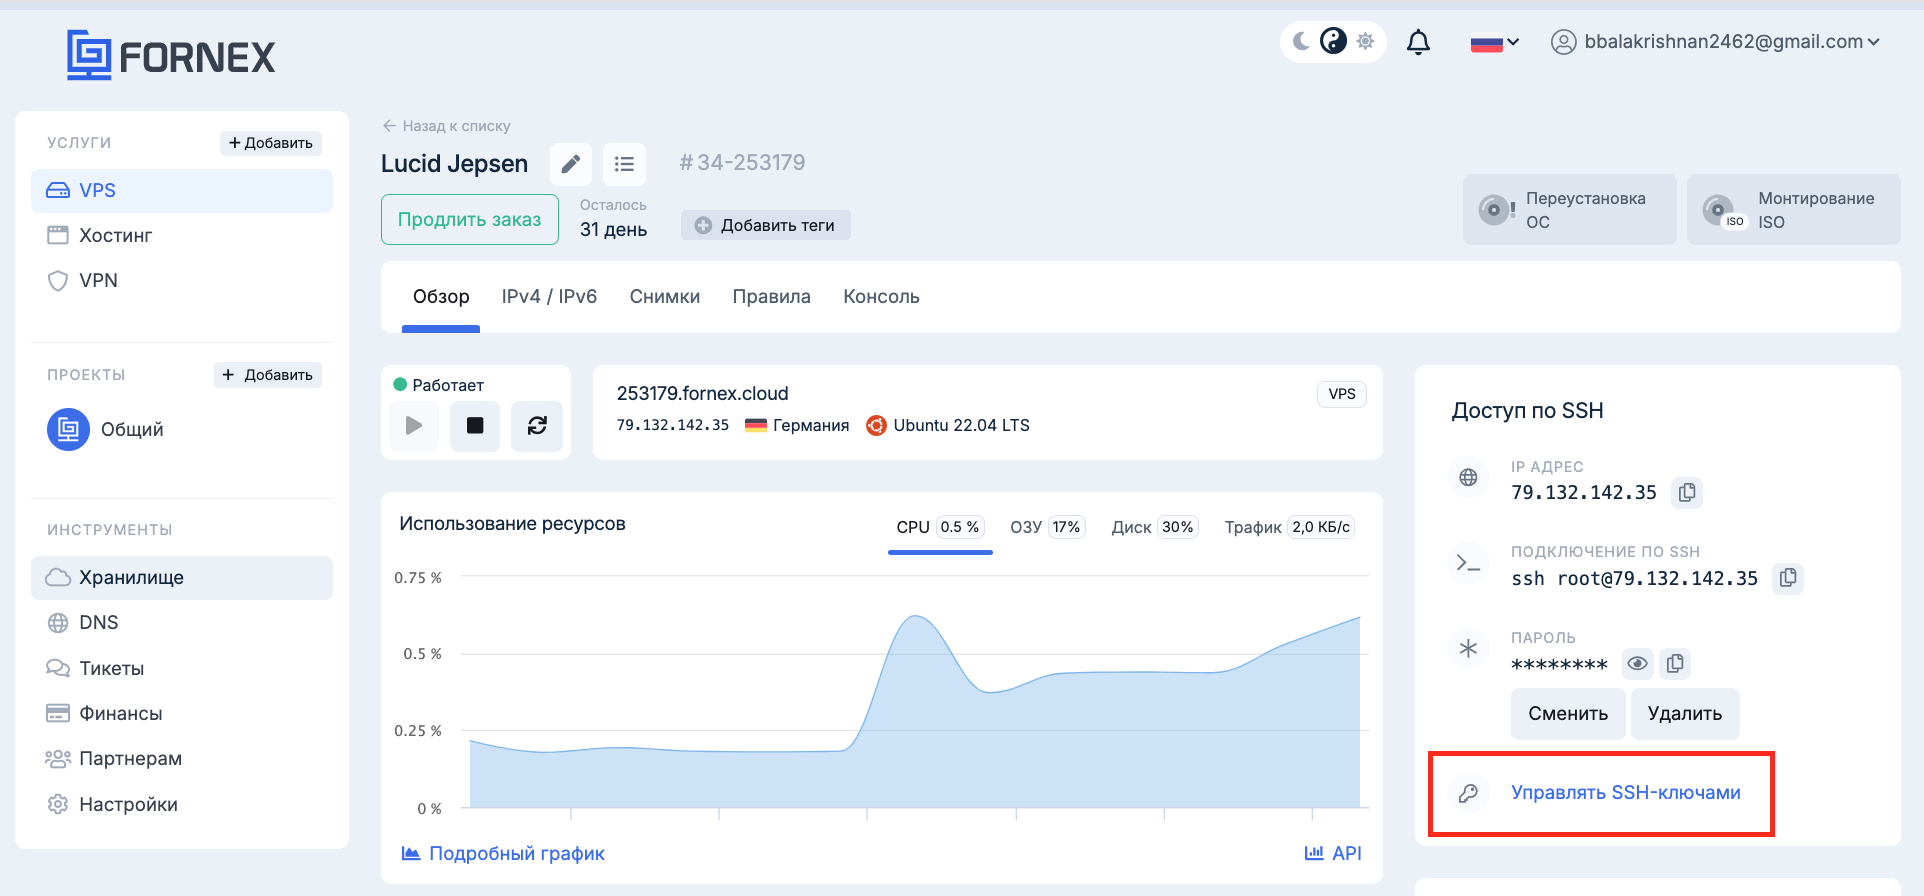Open Подробный график link
This screenshot has height=896, width=1924.
click(x=503, y=854)
